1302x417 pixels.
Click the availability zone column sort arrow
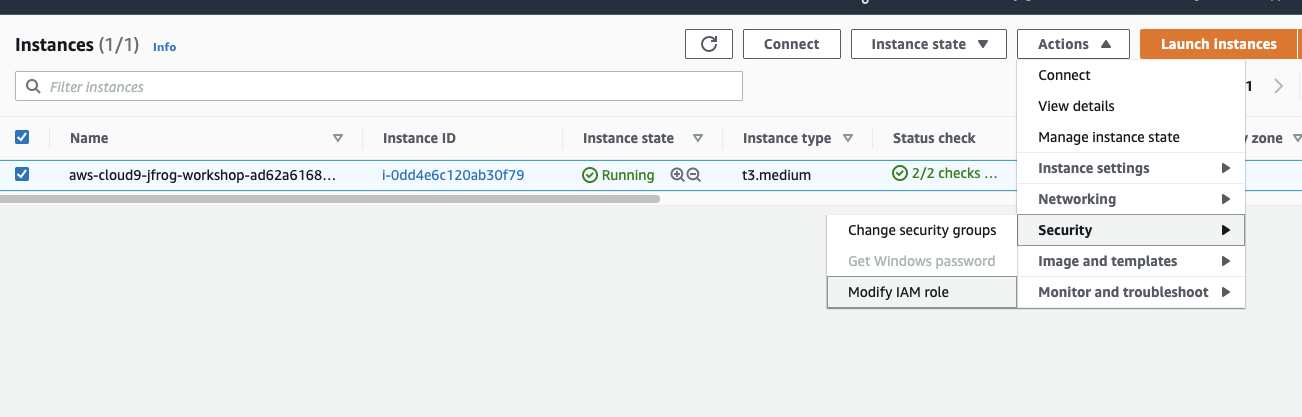[1297, 139]
